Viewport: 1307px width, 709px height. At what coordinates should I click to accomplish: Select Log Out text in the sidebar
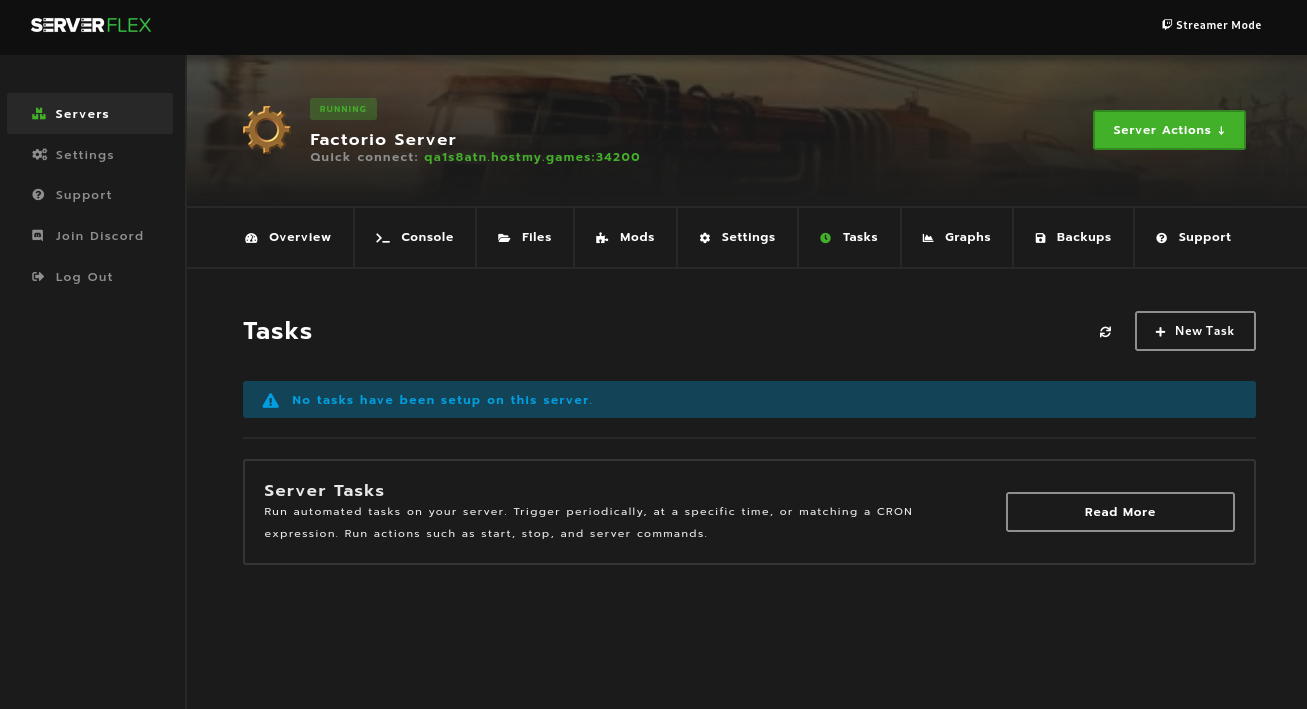[x=85, y=277]
